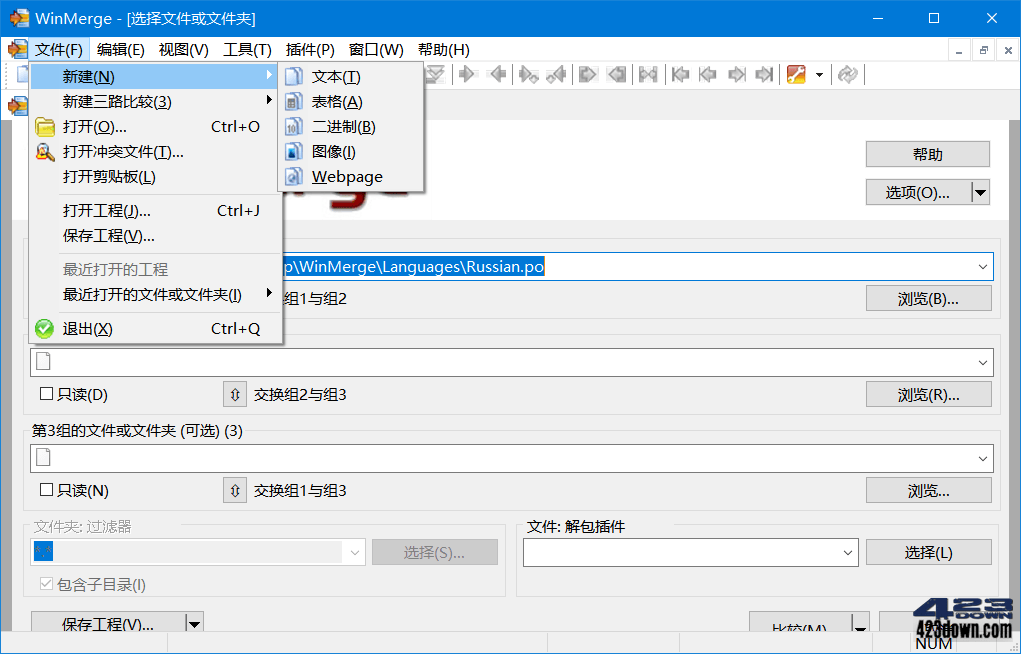This screenshot has width=1021, height=654.
Task: Click the 打开冲突文件 magnifier icon
Action: (x=44, y=151)
